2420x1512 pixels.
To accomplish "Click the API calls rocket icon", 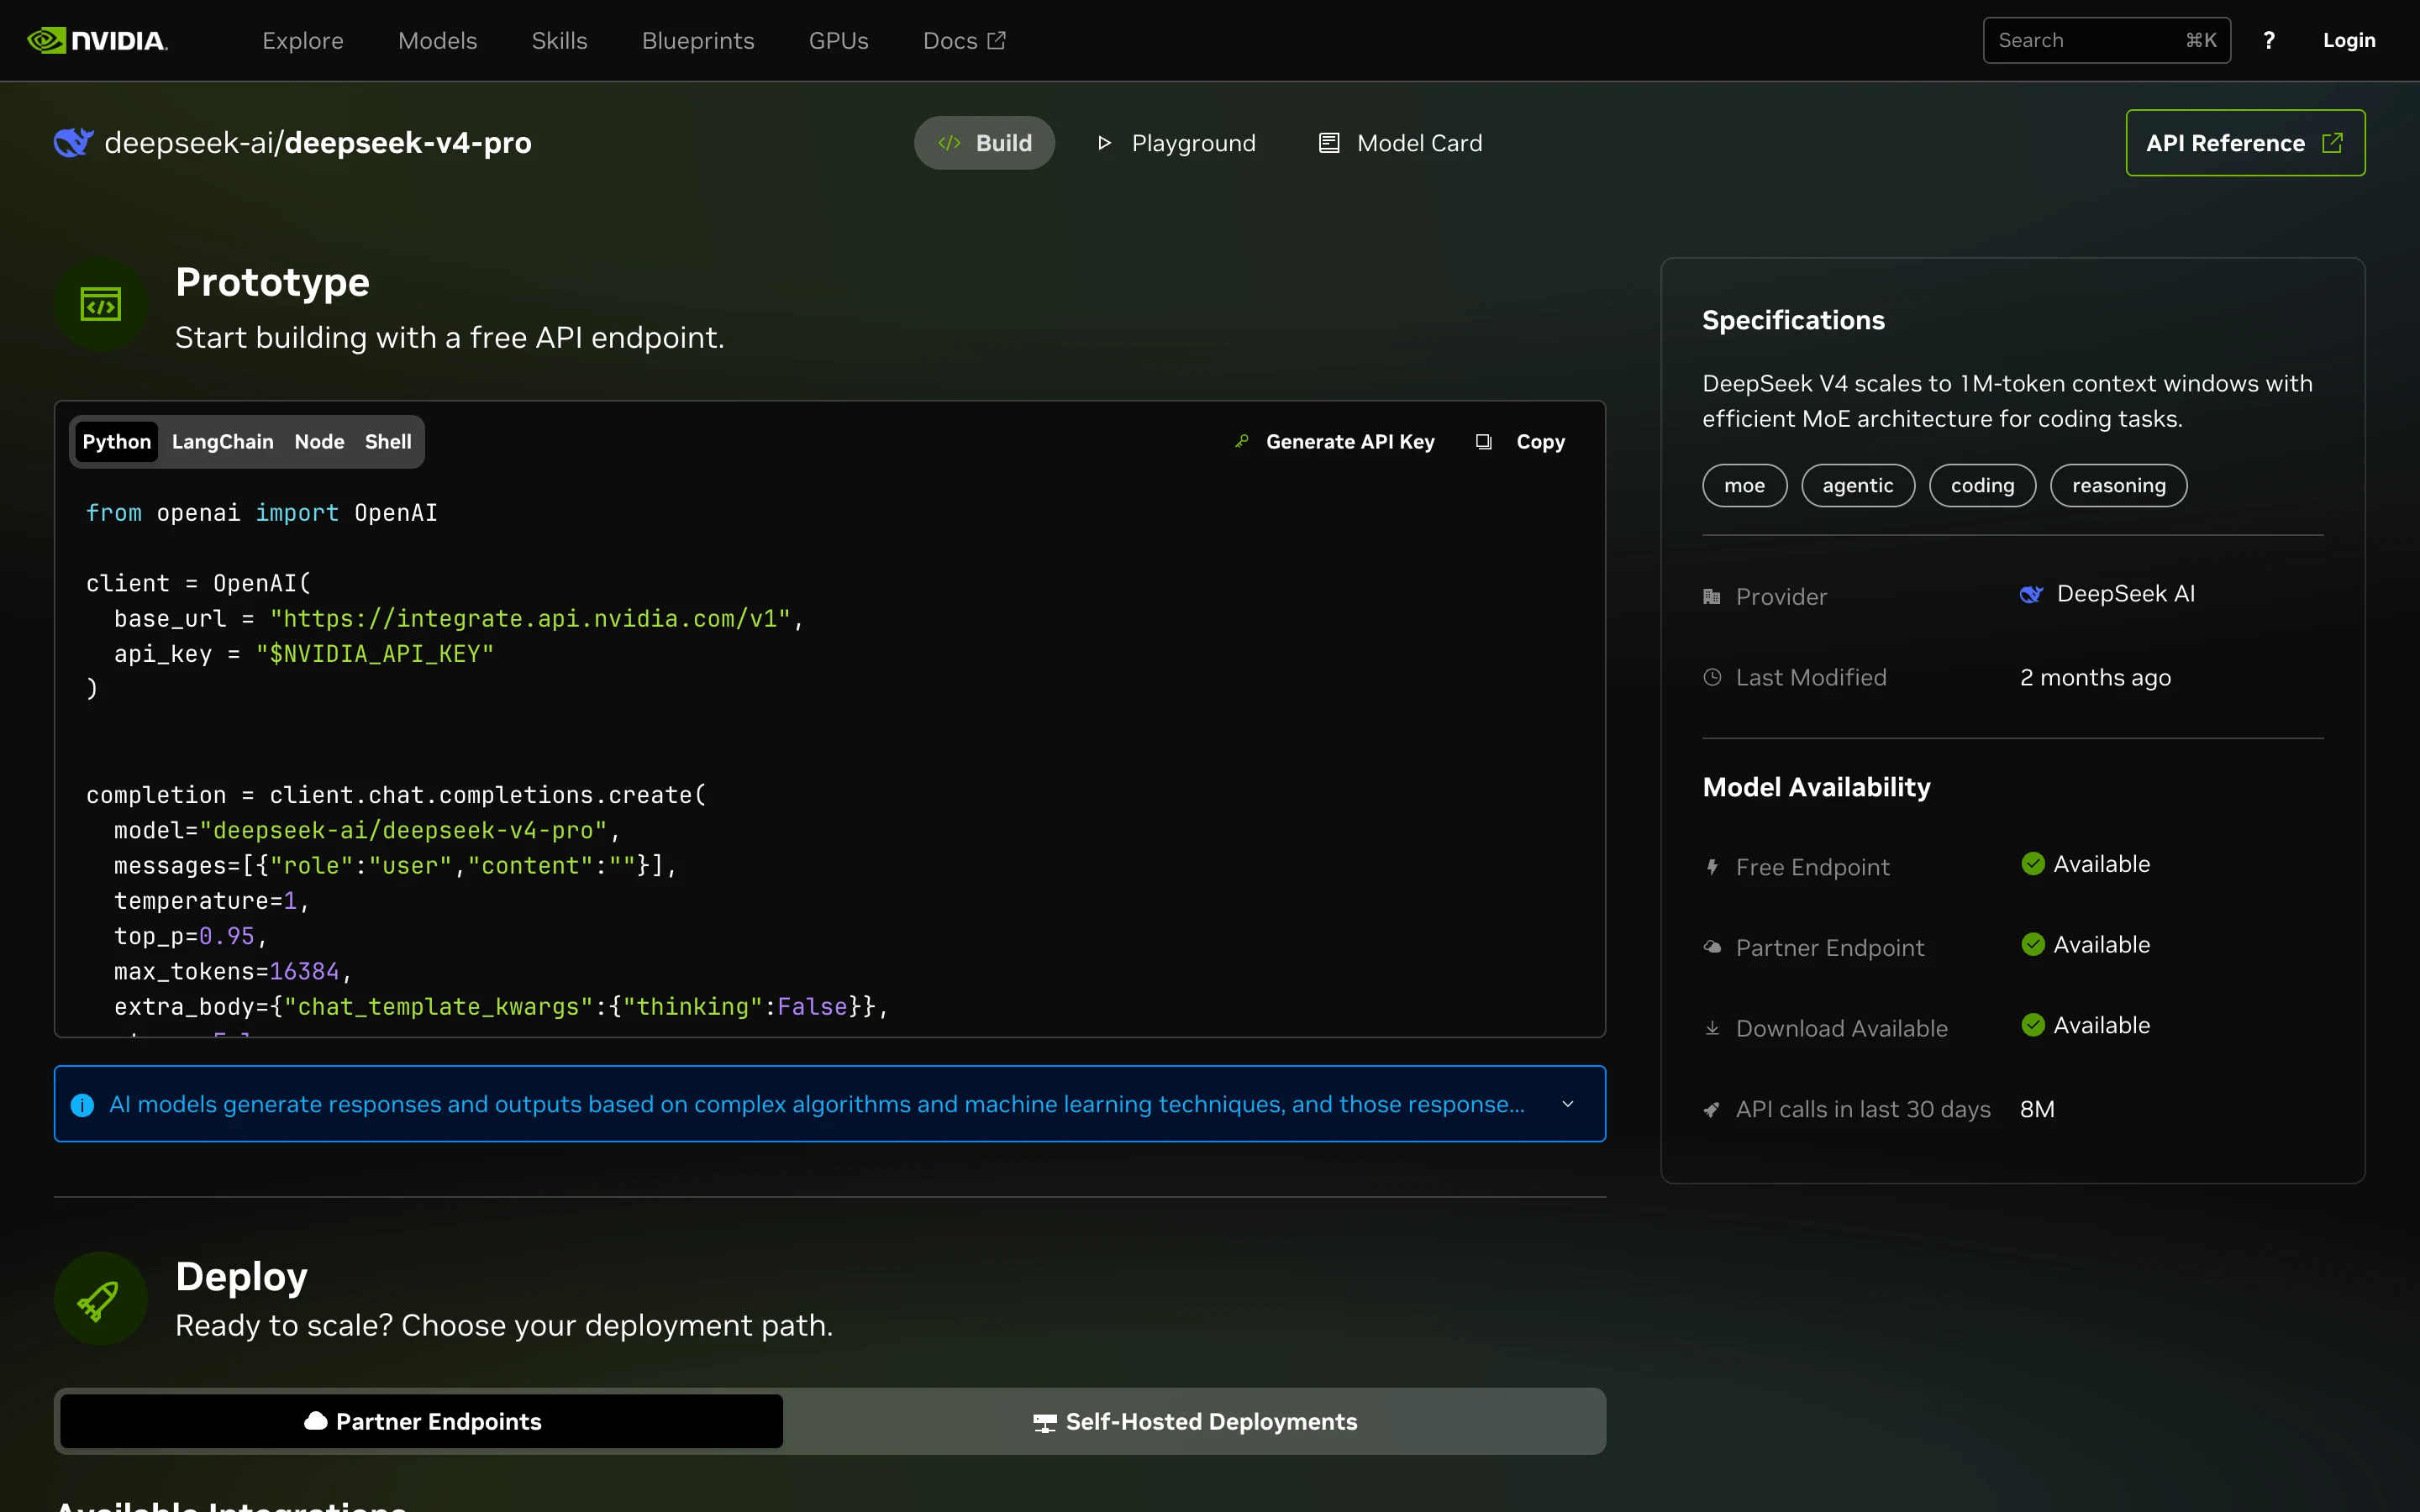I will [1712, 1109].
